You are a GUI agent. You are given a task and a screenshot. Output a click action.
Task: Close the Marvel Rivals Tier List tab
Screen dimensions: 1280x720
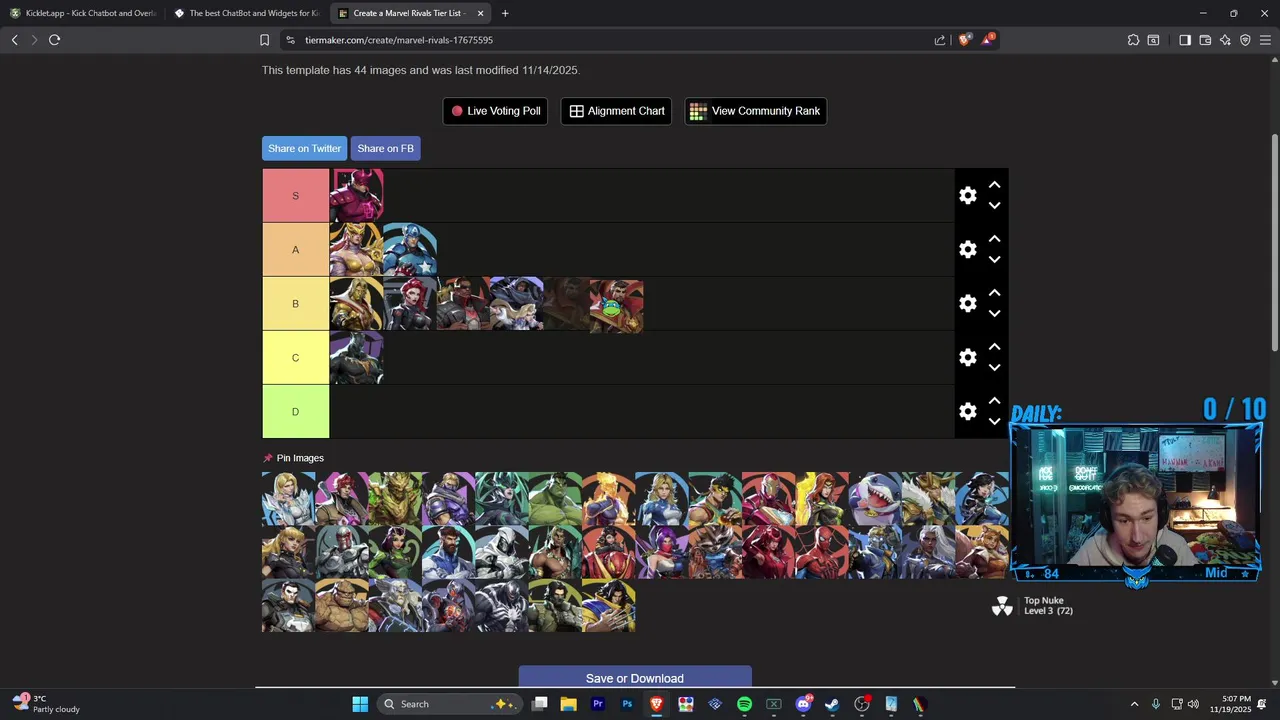coord(480,13)
